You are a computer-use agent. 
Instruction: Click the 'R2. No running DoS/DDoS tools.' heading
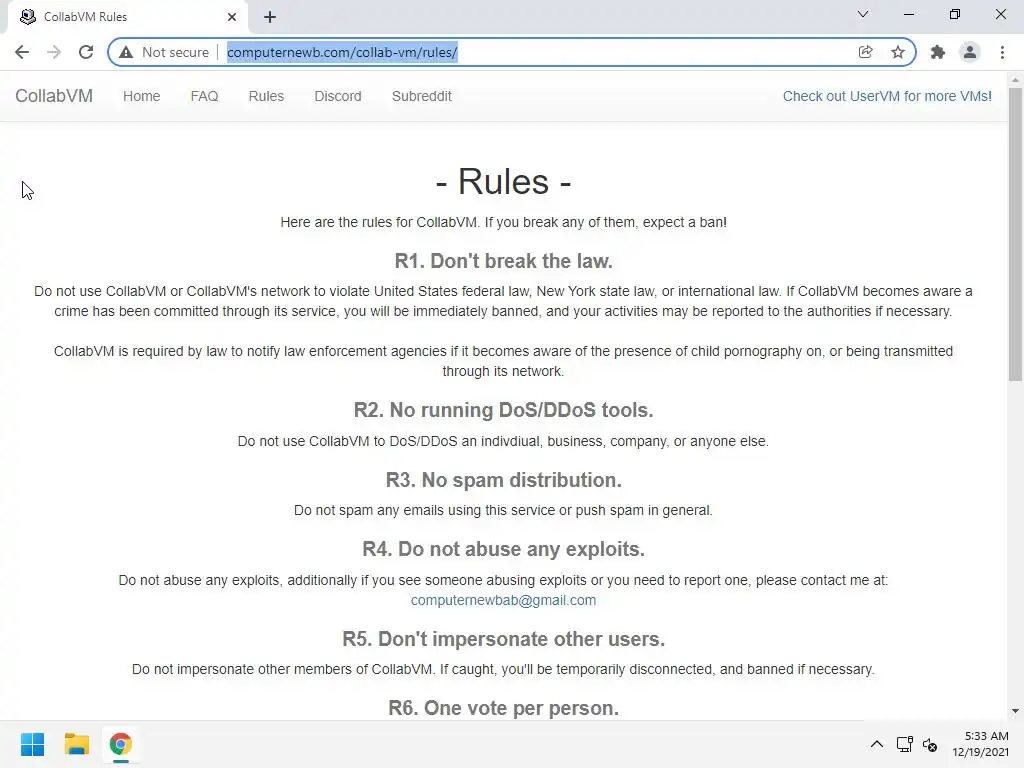coord(504,410)
